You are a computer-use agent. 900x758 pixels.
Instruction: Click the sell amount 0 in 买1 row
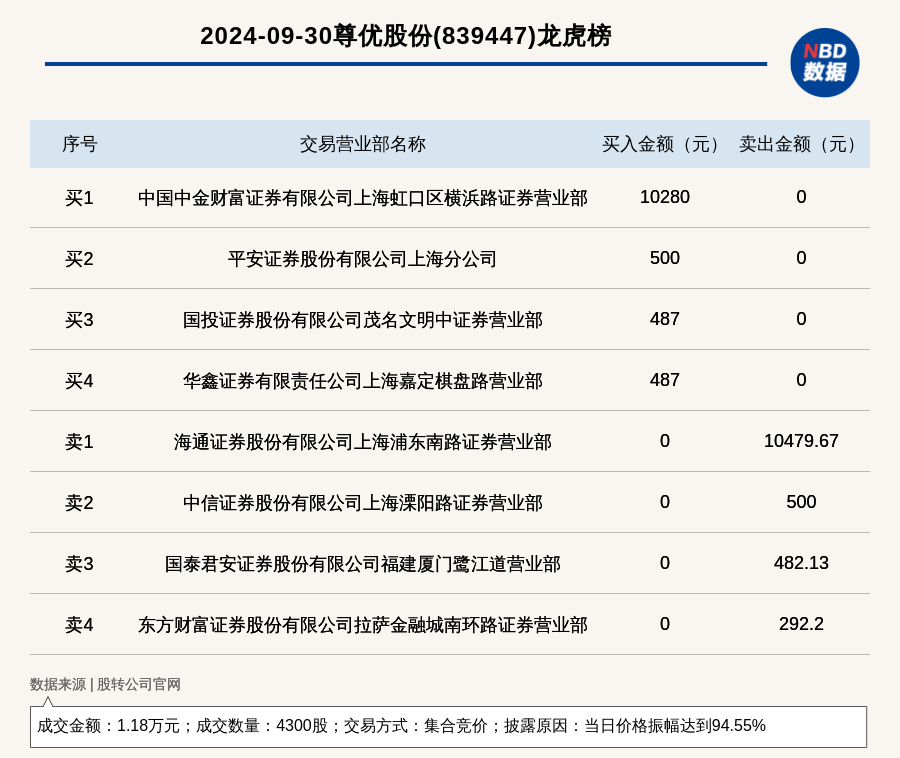pyautogui.click(x=801, y=197)
